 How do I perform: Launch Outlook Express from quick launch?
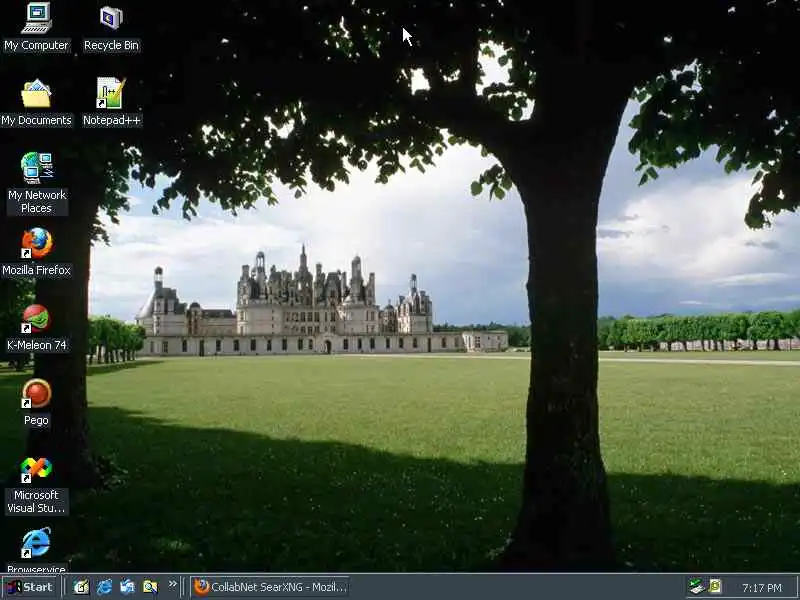point(127,587)
